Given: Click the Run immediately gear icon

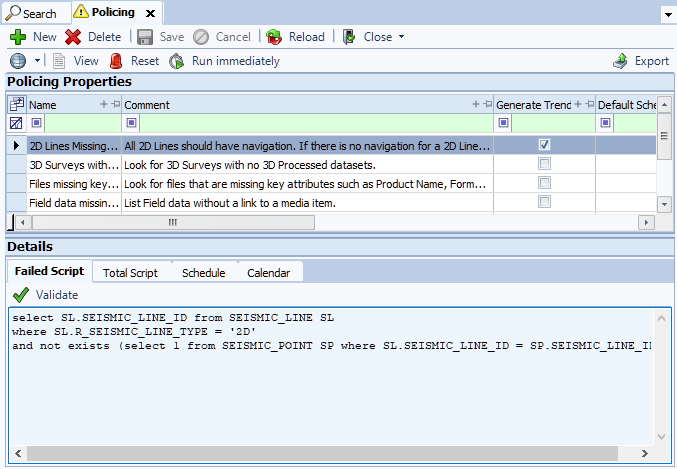Looking at the screenshot, I should coord(177,61).
